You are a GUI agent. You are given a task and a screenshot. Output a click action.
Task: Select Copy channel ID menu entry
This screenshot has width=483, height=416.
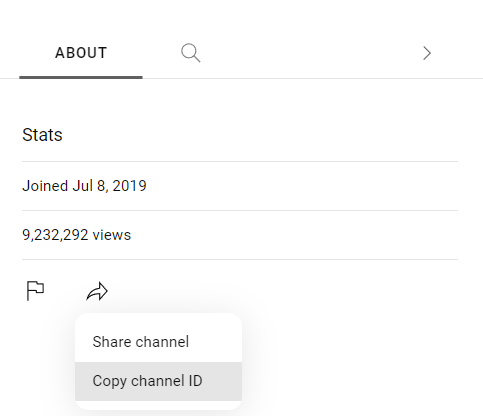(158, 381)
